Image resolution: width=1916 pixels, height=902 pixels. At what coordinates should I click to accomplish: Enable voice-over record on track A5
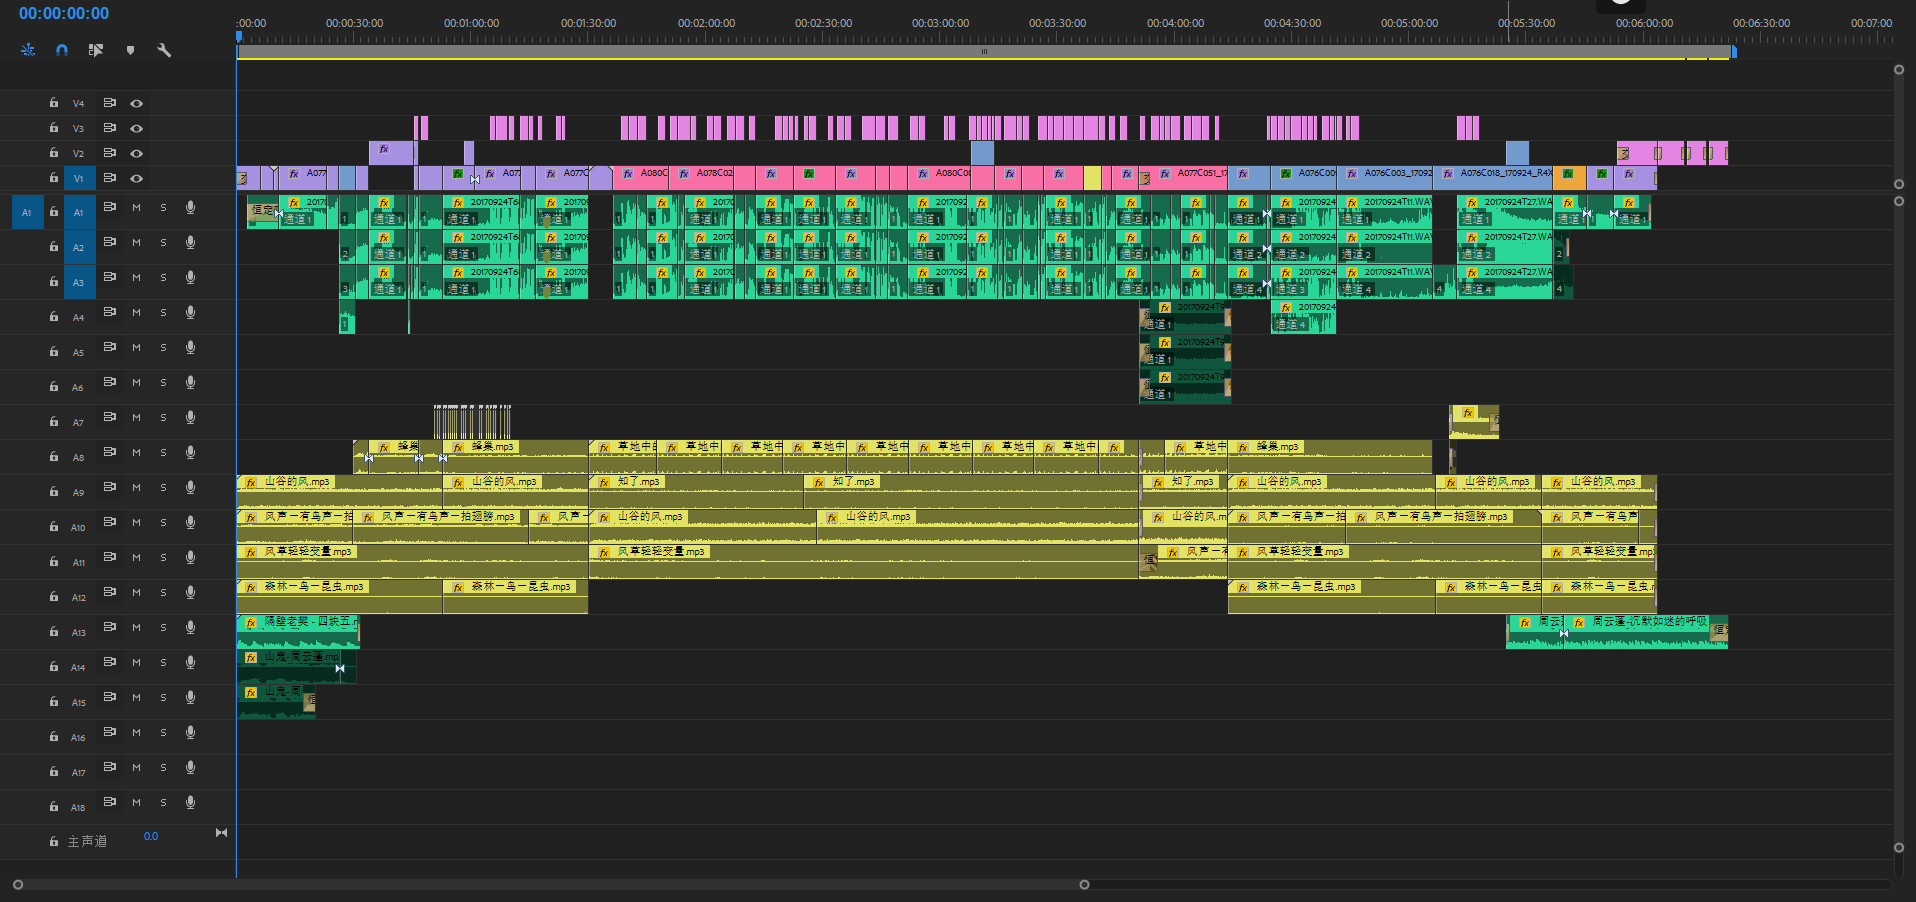pos(190,348)
